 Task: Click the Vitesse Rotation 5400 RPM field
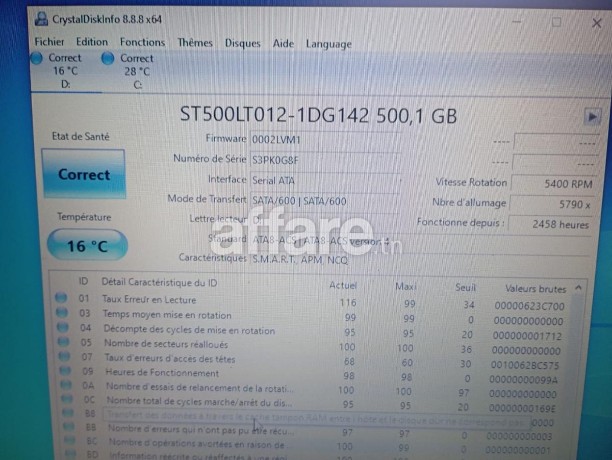pyautogui.click(x=555, y=184)
